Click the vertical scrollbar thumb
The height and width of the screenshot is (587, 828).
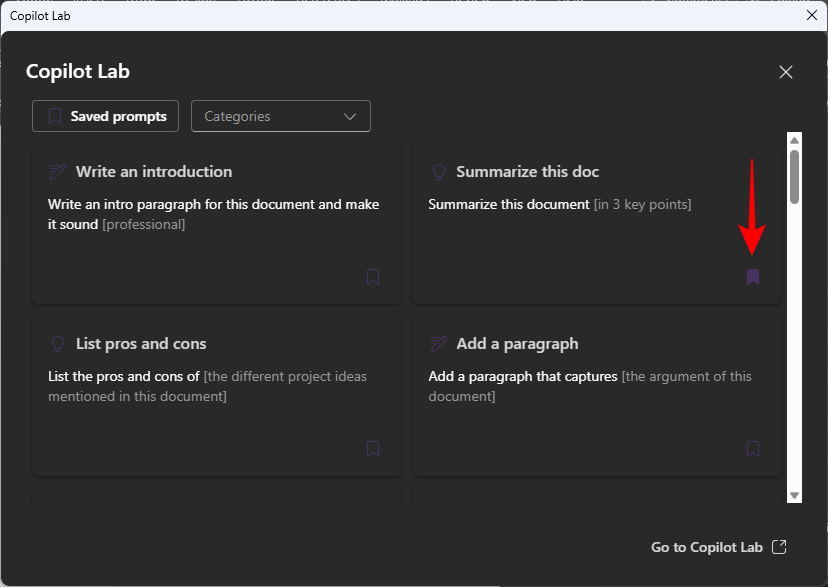(794, 177)
